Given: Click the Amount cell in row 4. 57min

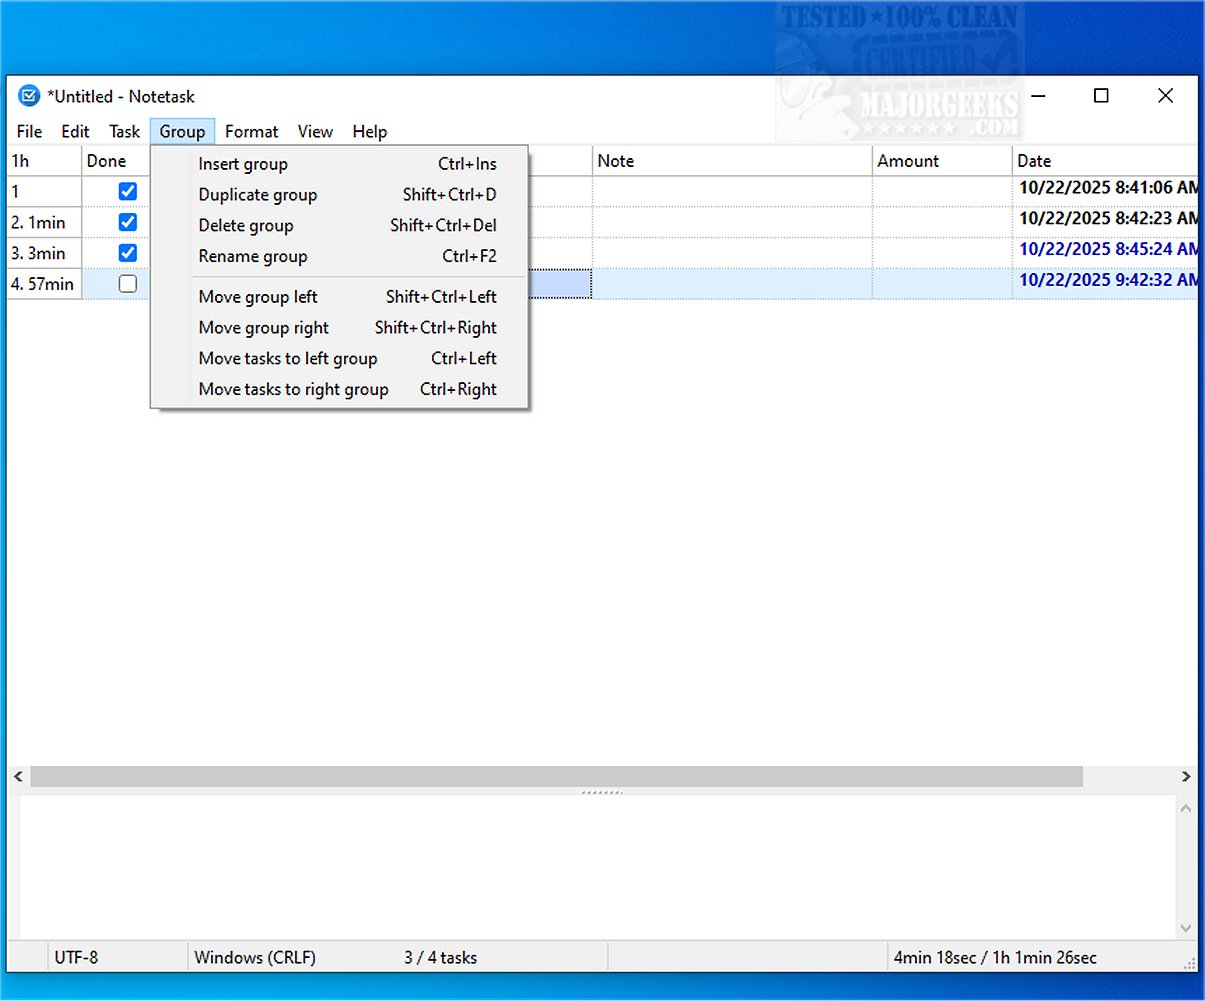Looking at the screenshot, I should tap(942, 284).
